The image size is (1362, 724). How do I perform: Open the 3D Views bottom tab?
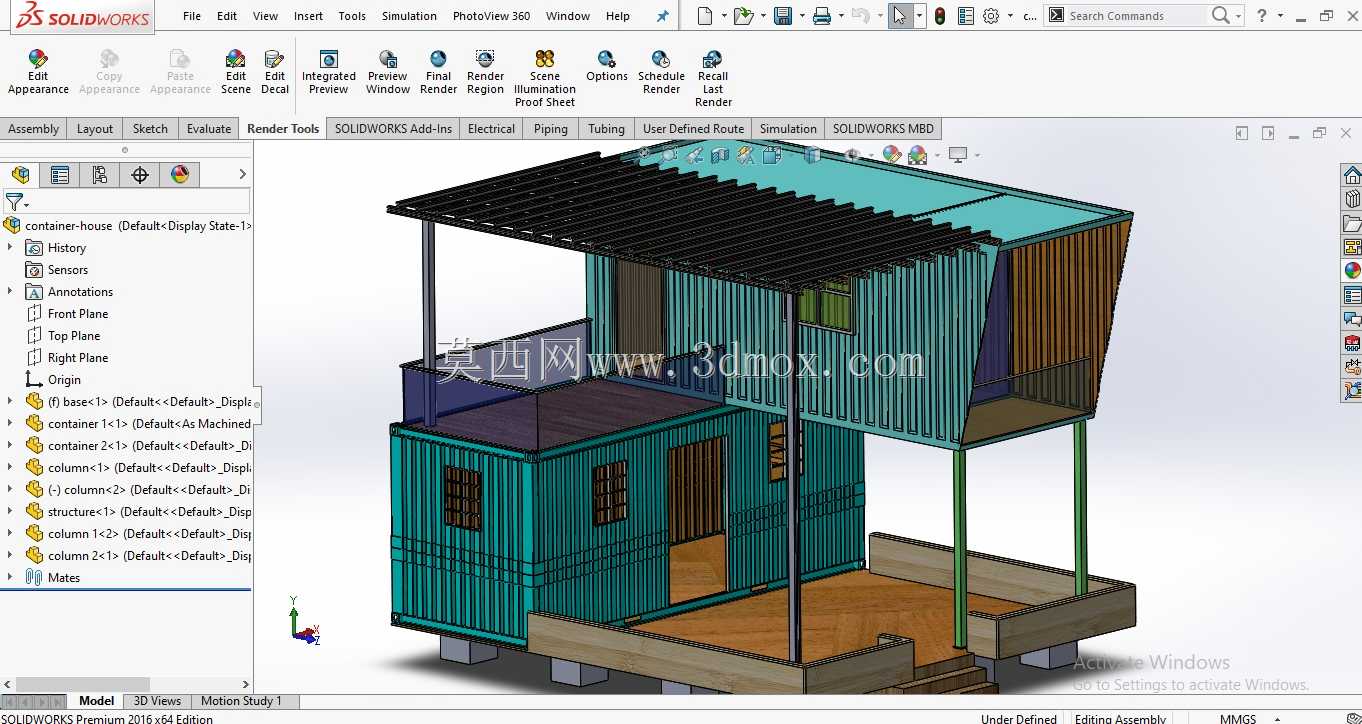(157, 701)
